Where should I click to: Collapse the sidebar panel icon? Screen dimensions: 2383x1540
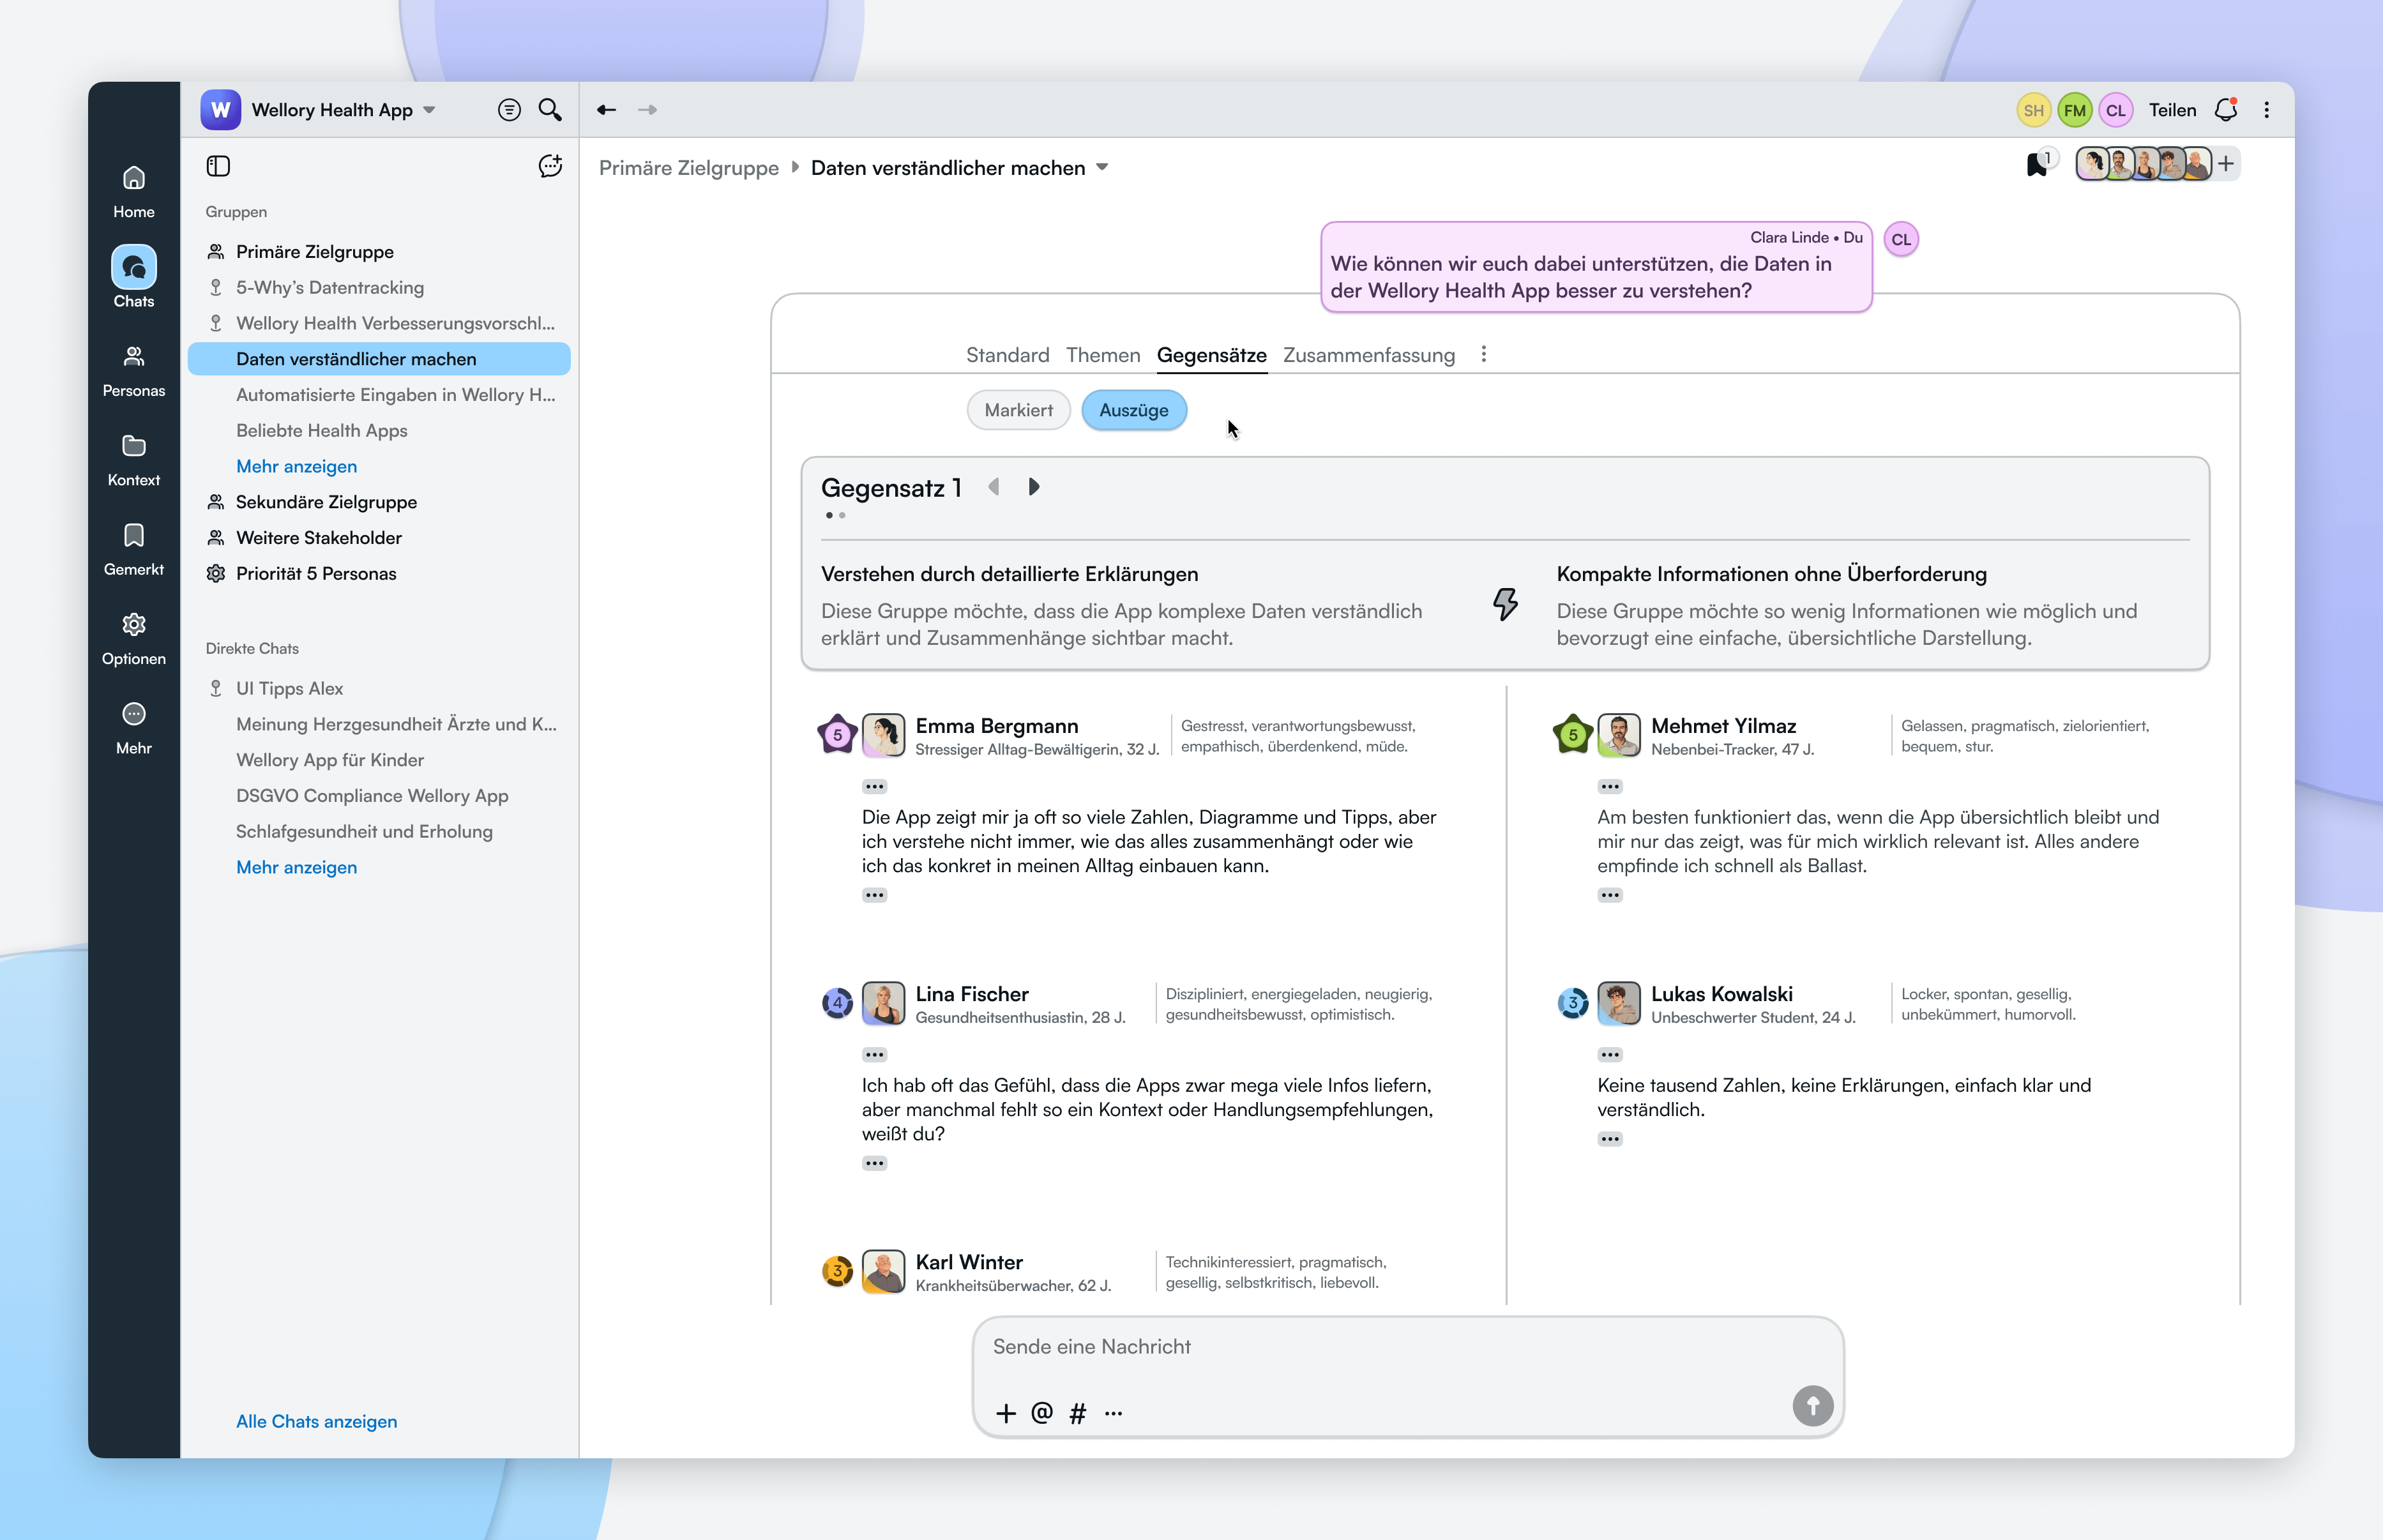(218, 166)
